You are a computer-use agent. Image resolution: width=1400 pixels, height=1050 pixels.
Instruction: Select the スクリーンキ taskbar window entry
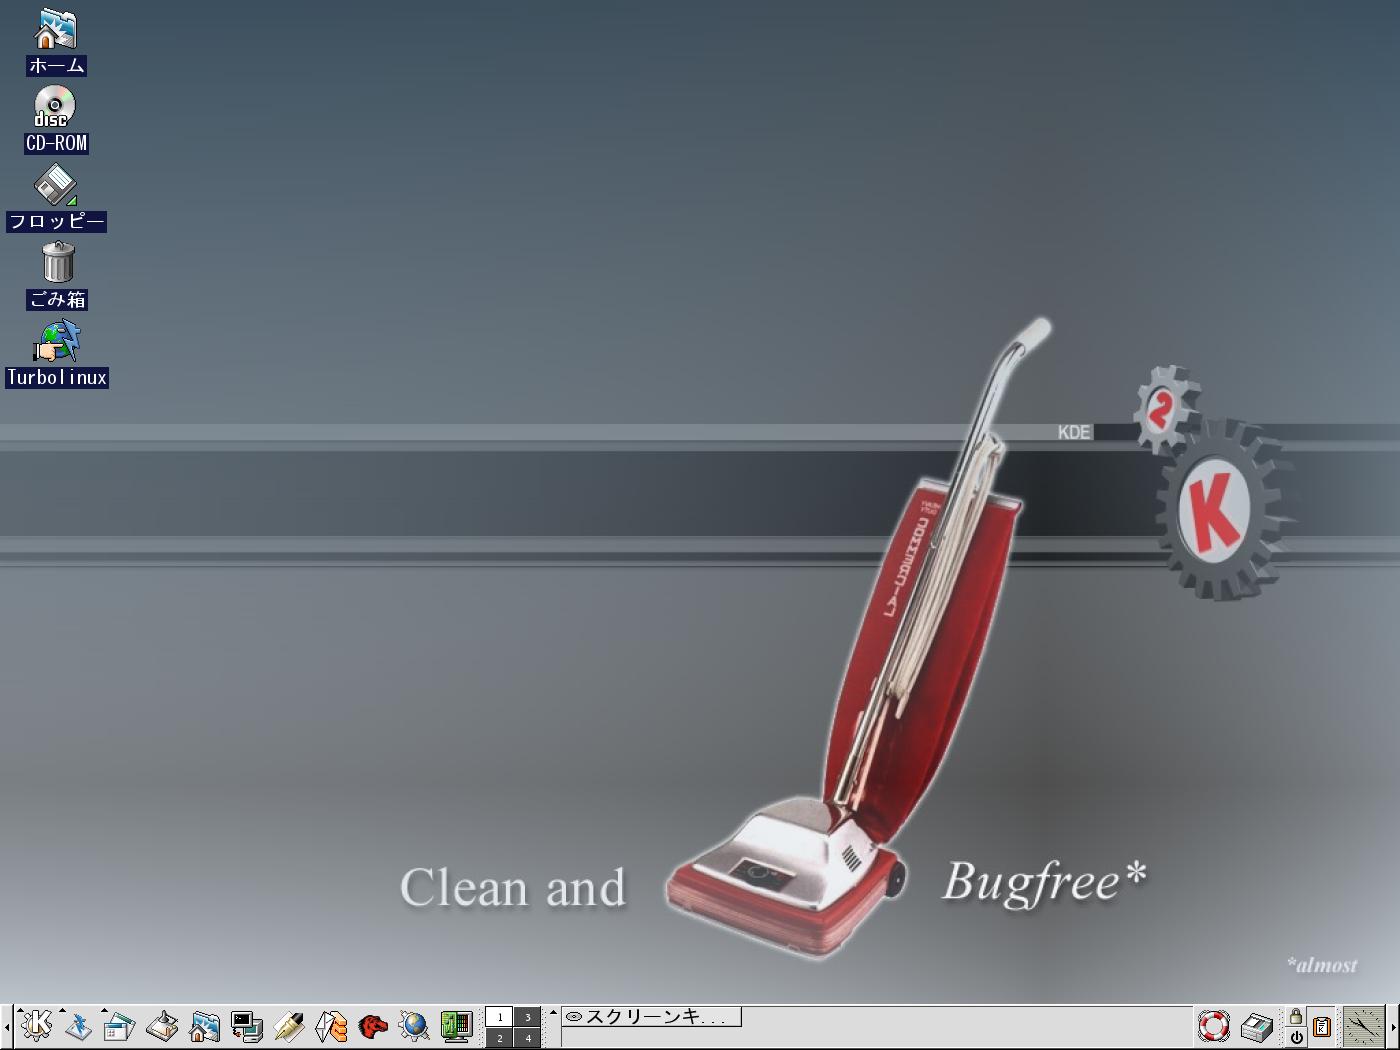[x=651, y=1017]
